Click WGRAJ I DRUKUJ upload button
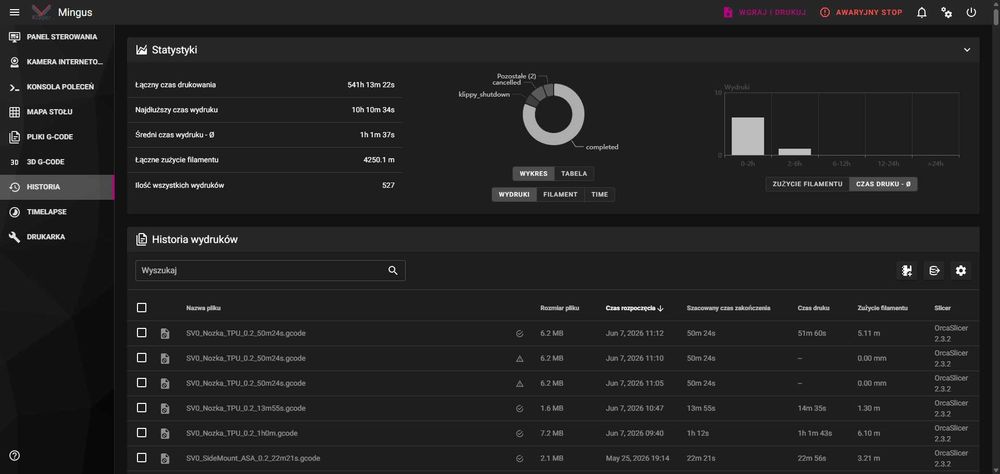Screen dimensions: 1000x474 [764, 12]
